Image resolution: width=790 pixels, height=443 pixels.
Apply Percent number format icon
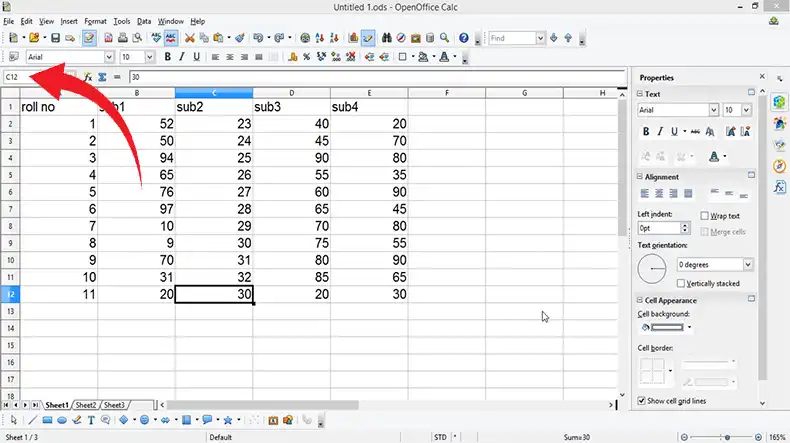[x=306, y=57]
